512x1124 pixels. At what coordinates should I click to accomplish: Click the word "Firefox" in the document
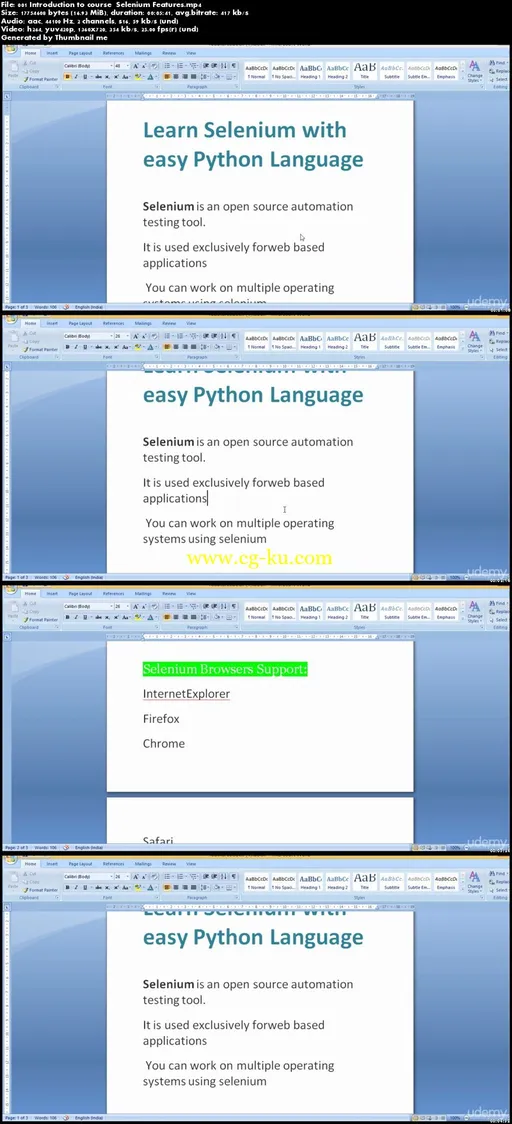[161, 718]
